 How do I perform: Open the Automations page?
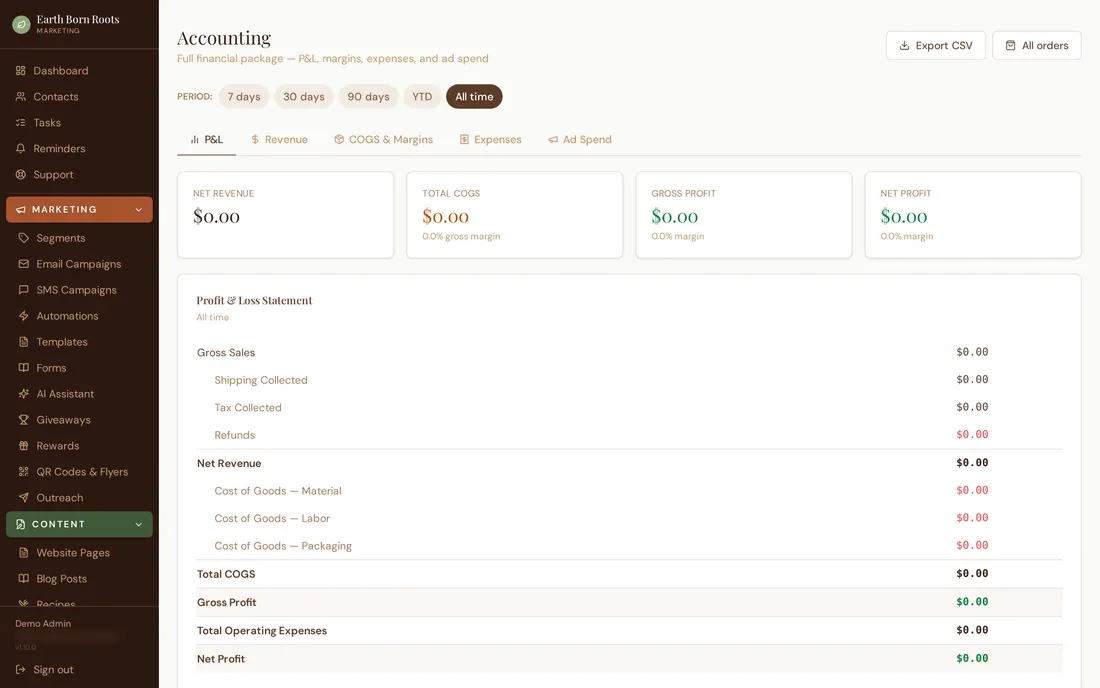pyautogui.click(x=79, y=316)
